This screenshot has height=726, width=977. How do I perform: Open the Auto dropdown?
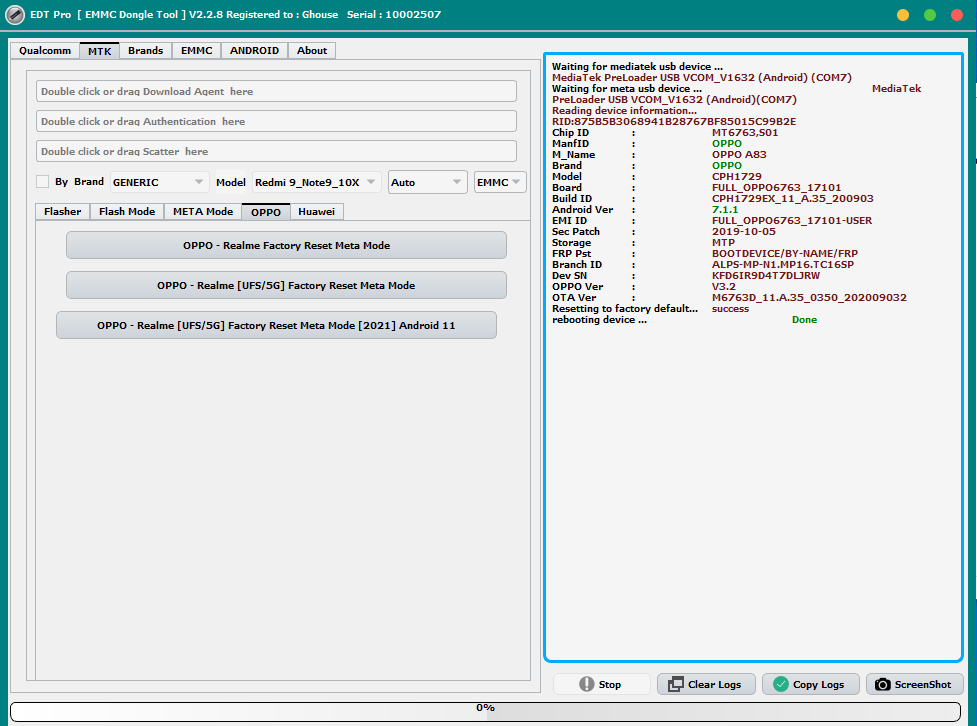[427, 182]
